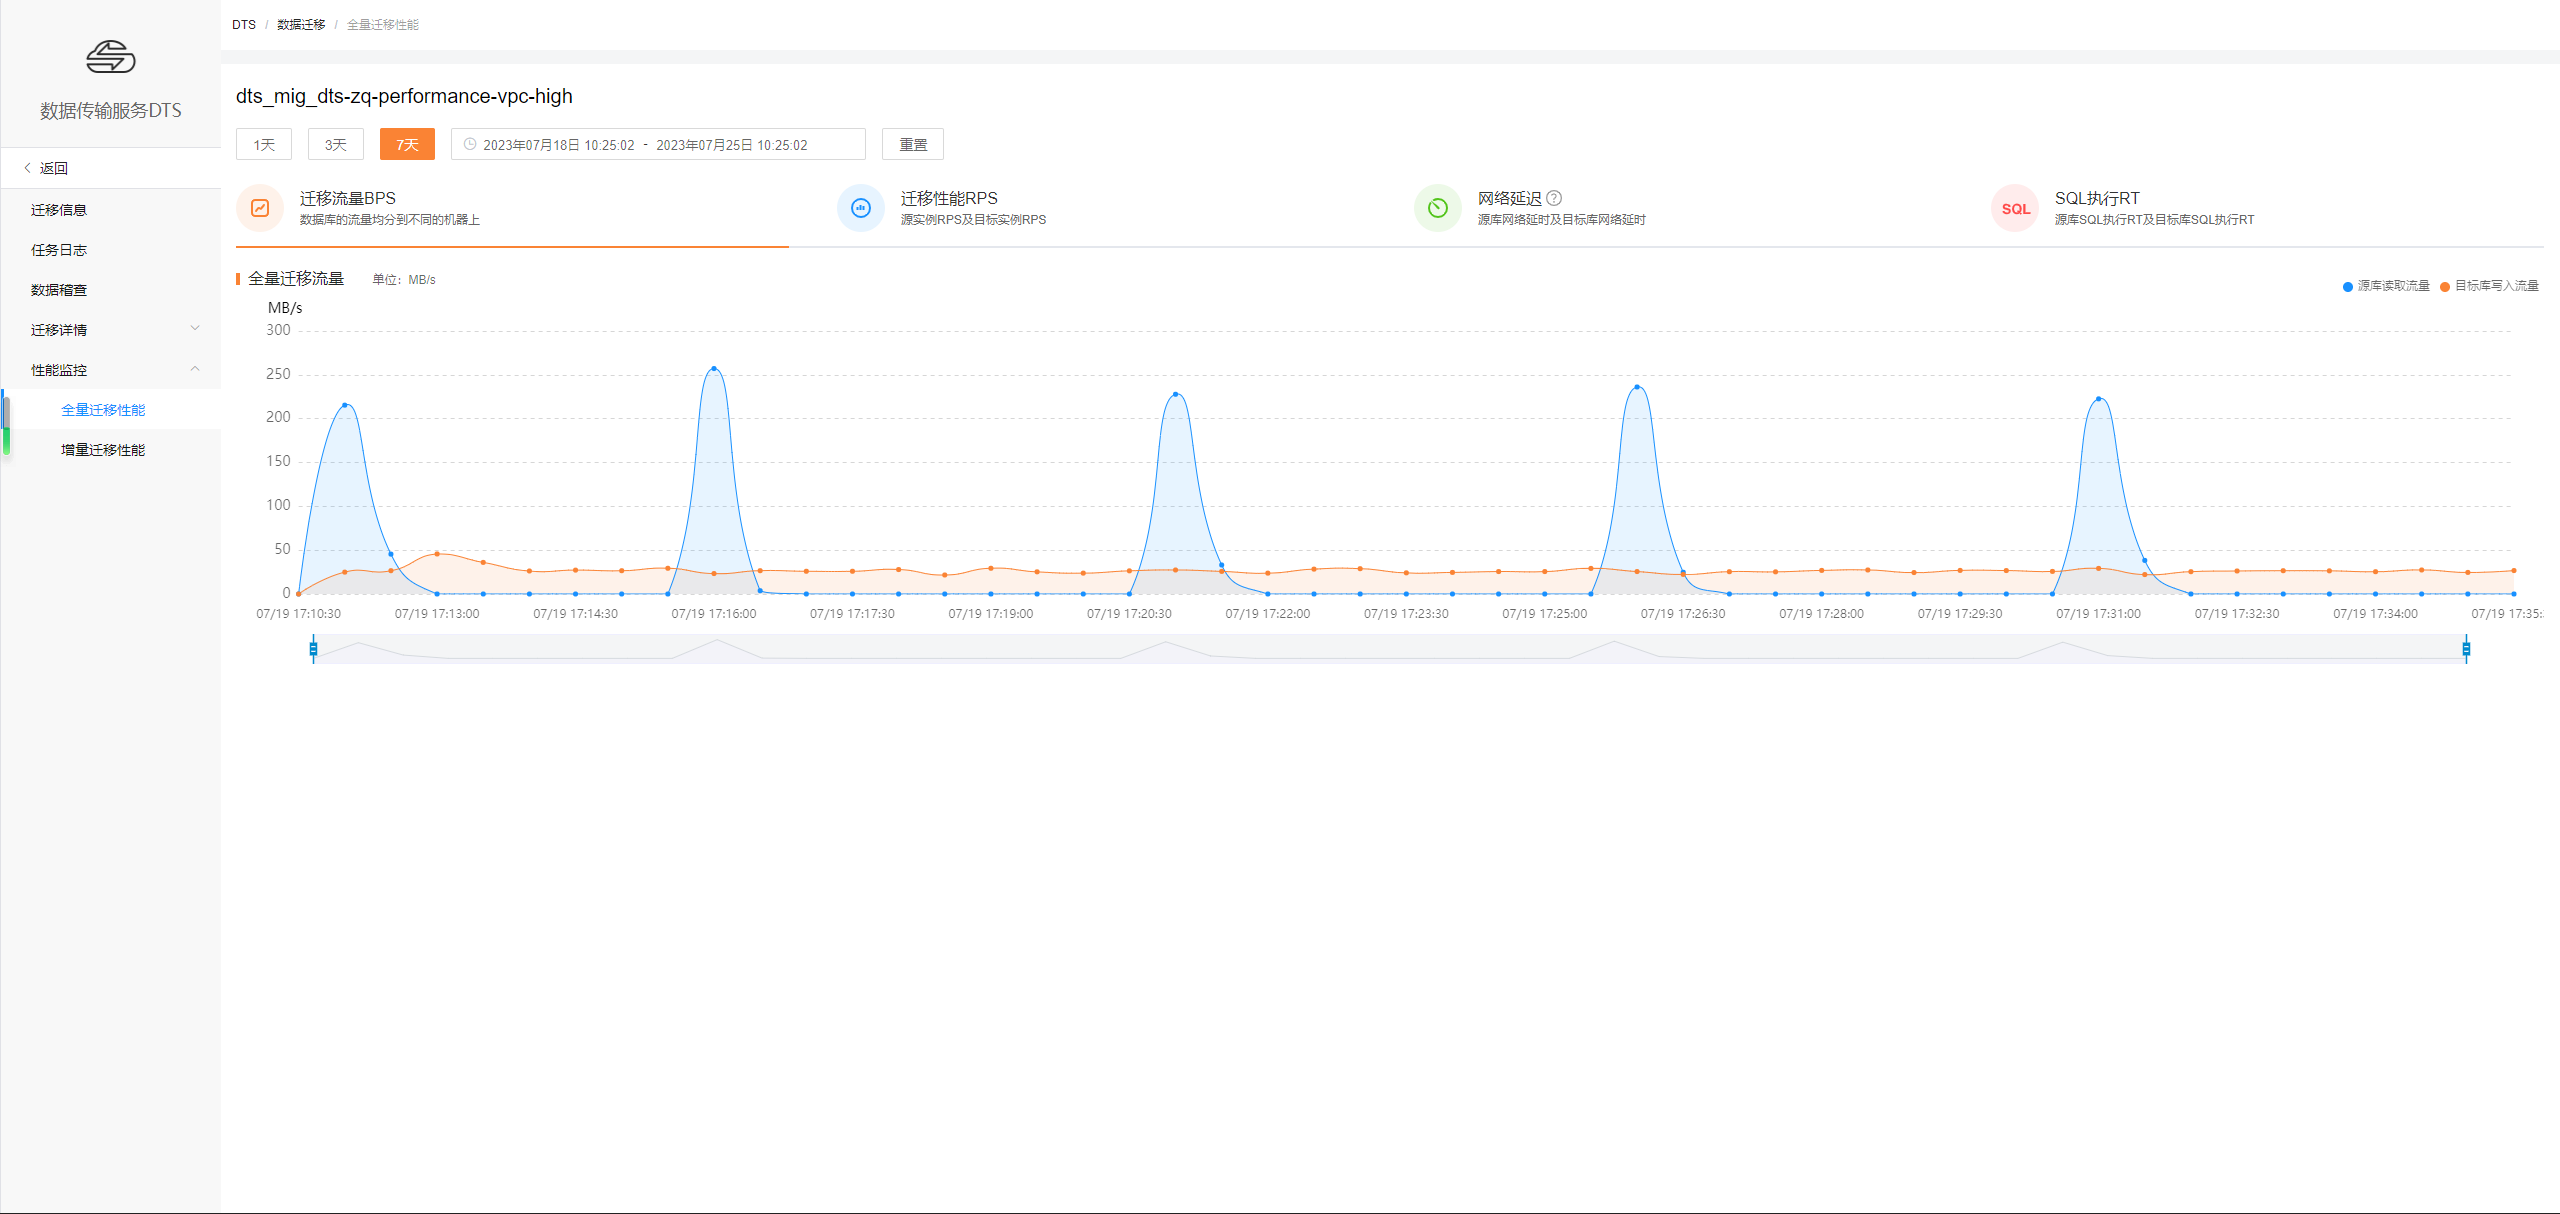Viewport: 2560px width, 1214px height.
Task: Click the DTS logo icon in sidebar
Action: (x=110, y=57)
